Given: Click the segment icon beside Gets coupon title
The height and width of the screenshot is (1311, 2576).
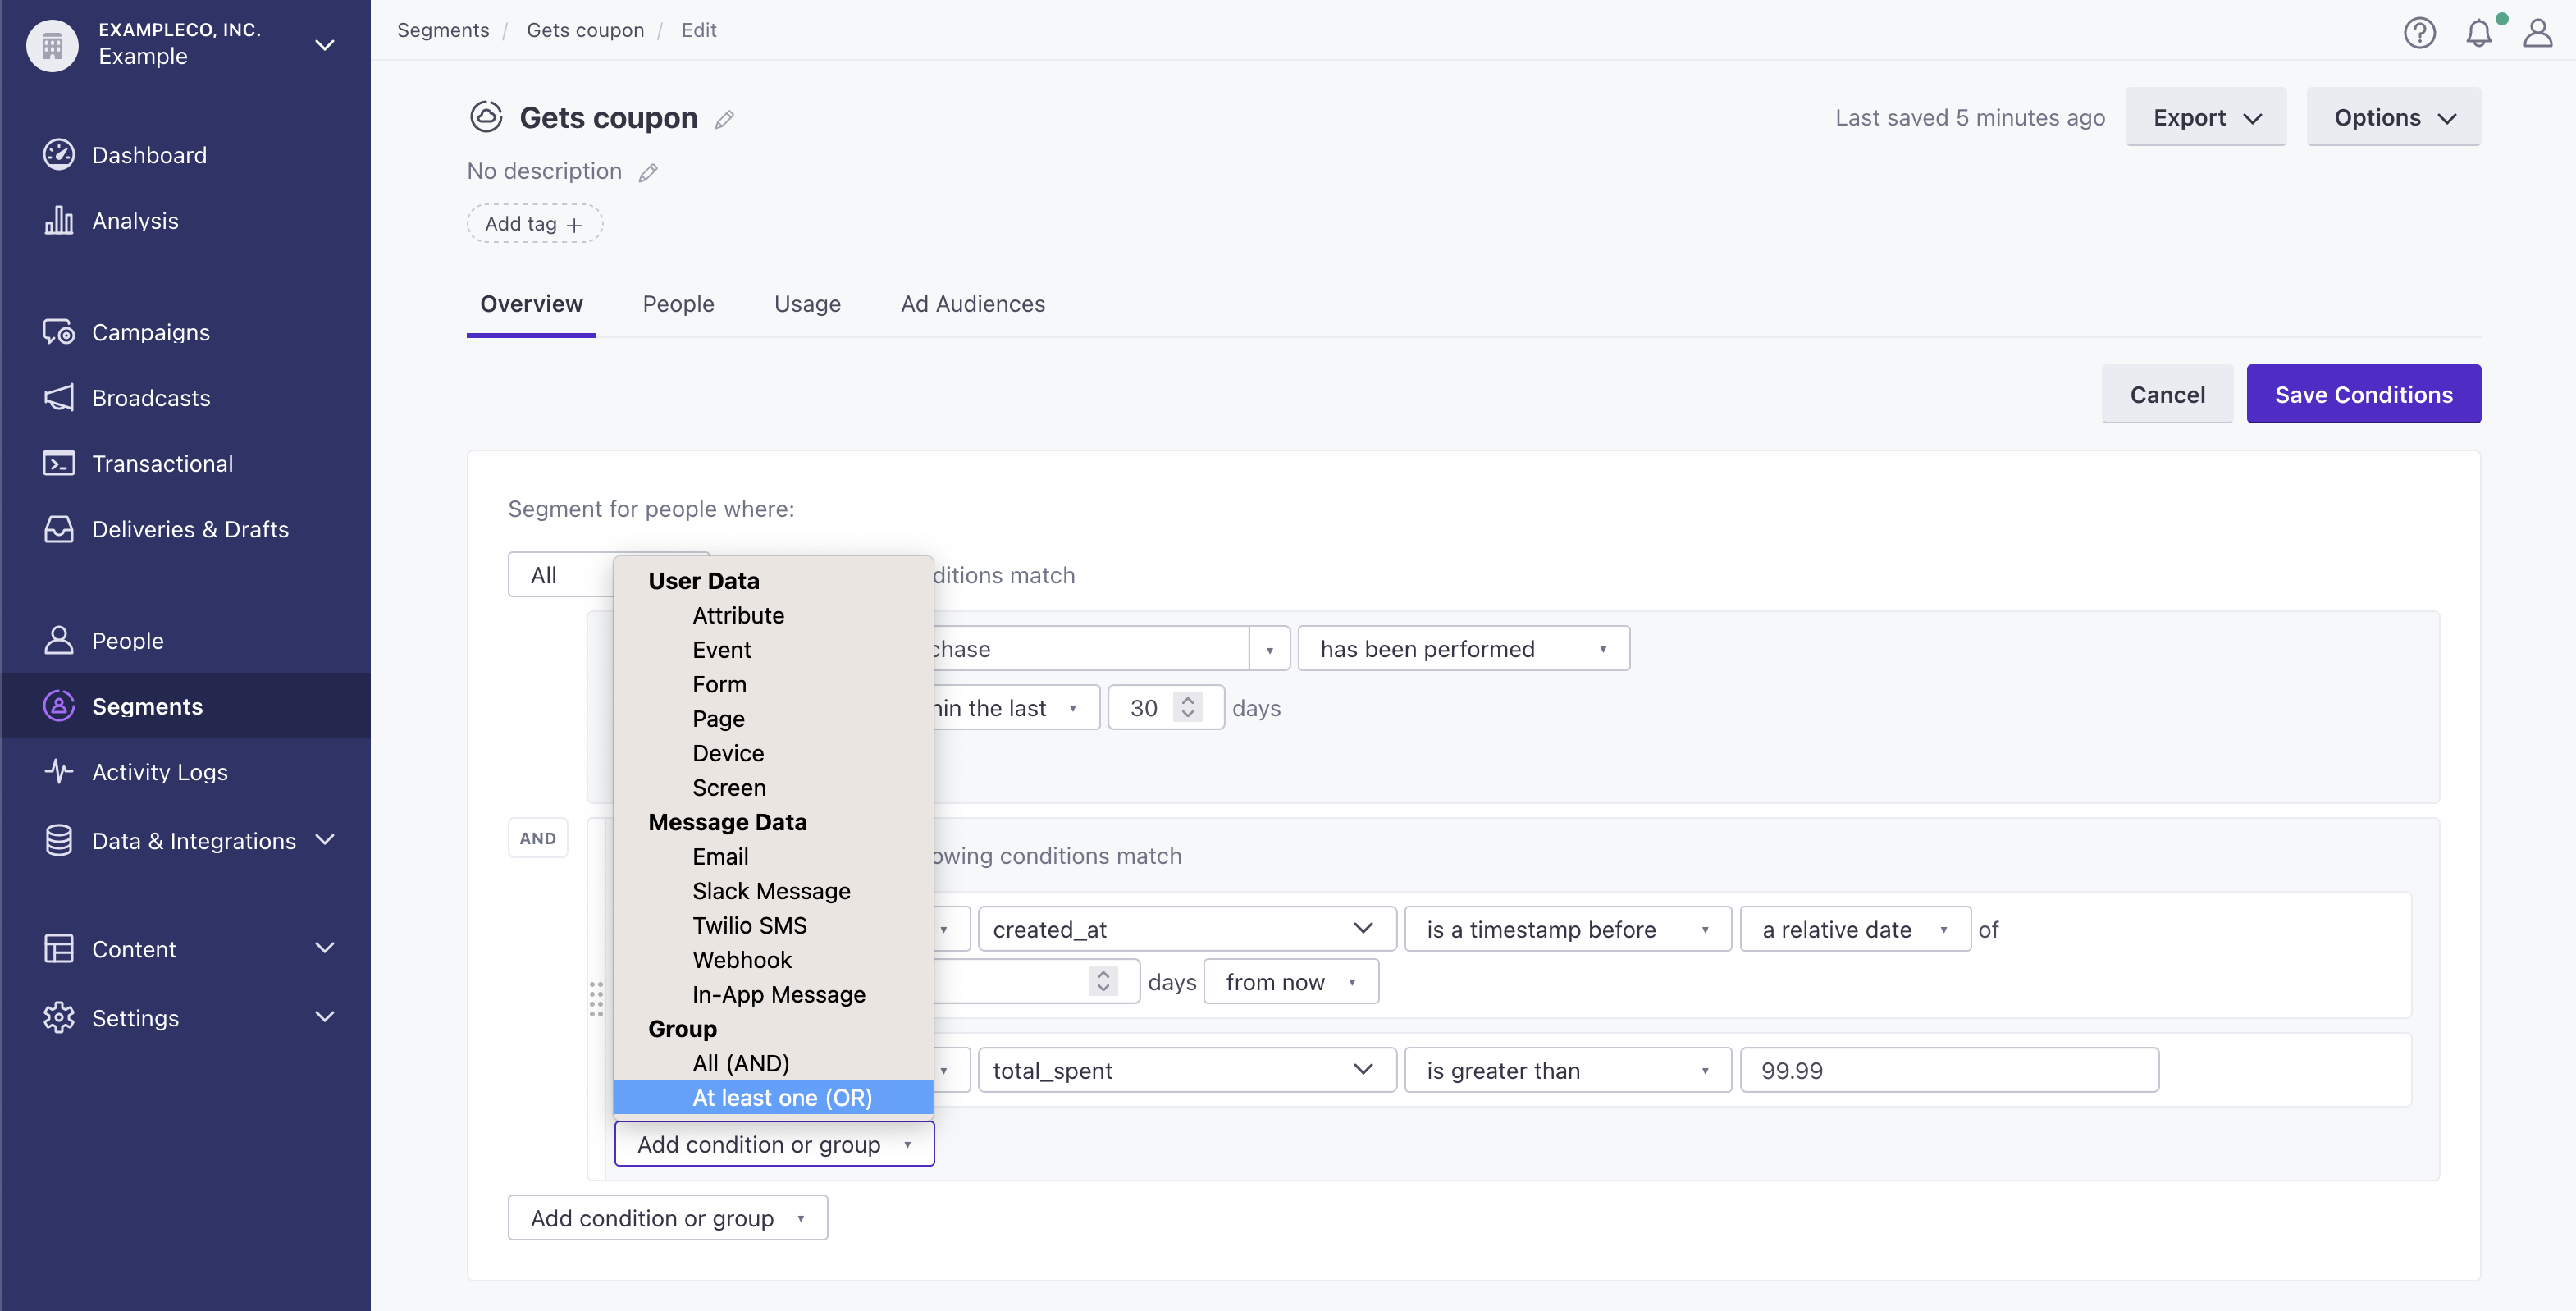Looking at the screenshot, I should pyautogui.click(x=487, y=117).
